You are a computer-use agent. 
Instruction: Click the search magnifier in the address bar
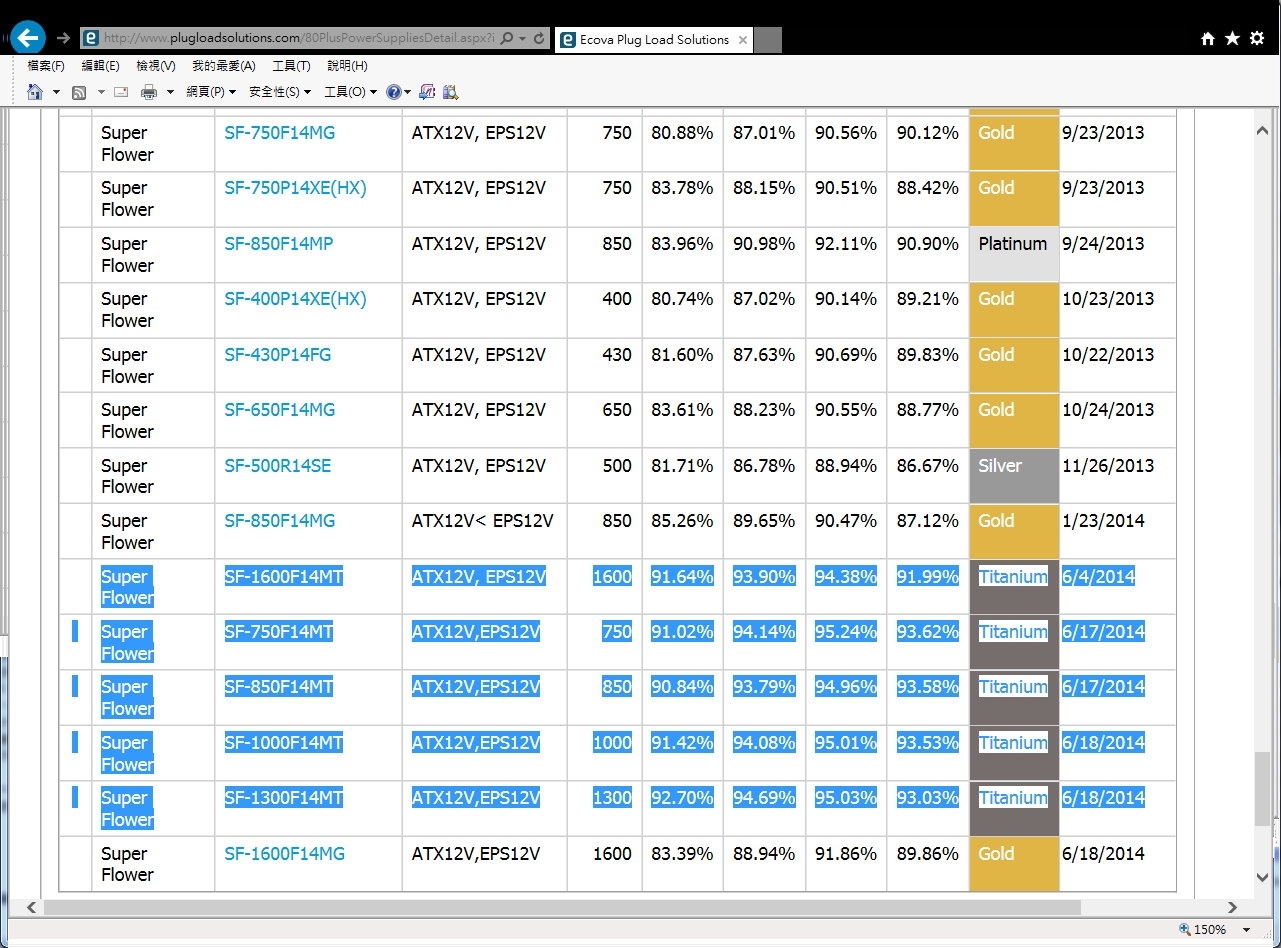click(507, 38)
